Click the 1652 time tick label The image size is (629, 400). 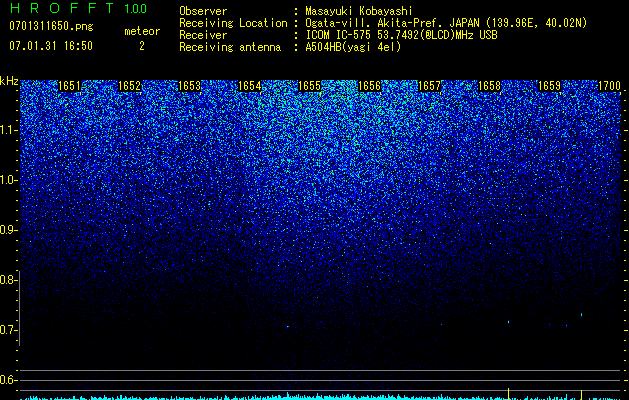tap(130, 86)
